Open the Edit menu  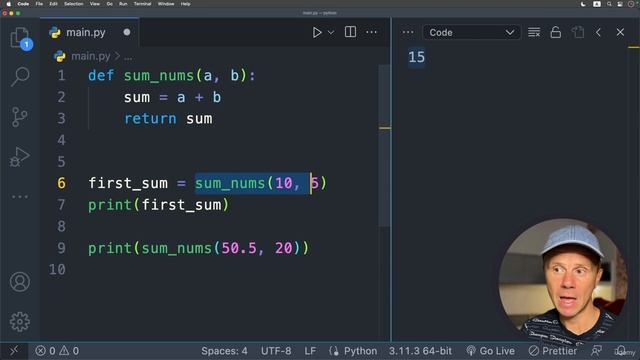pos(53,4)
